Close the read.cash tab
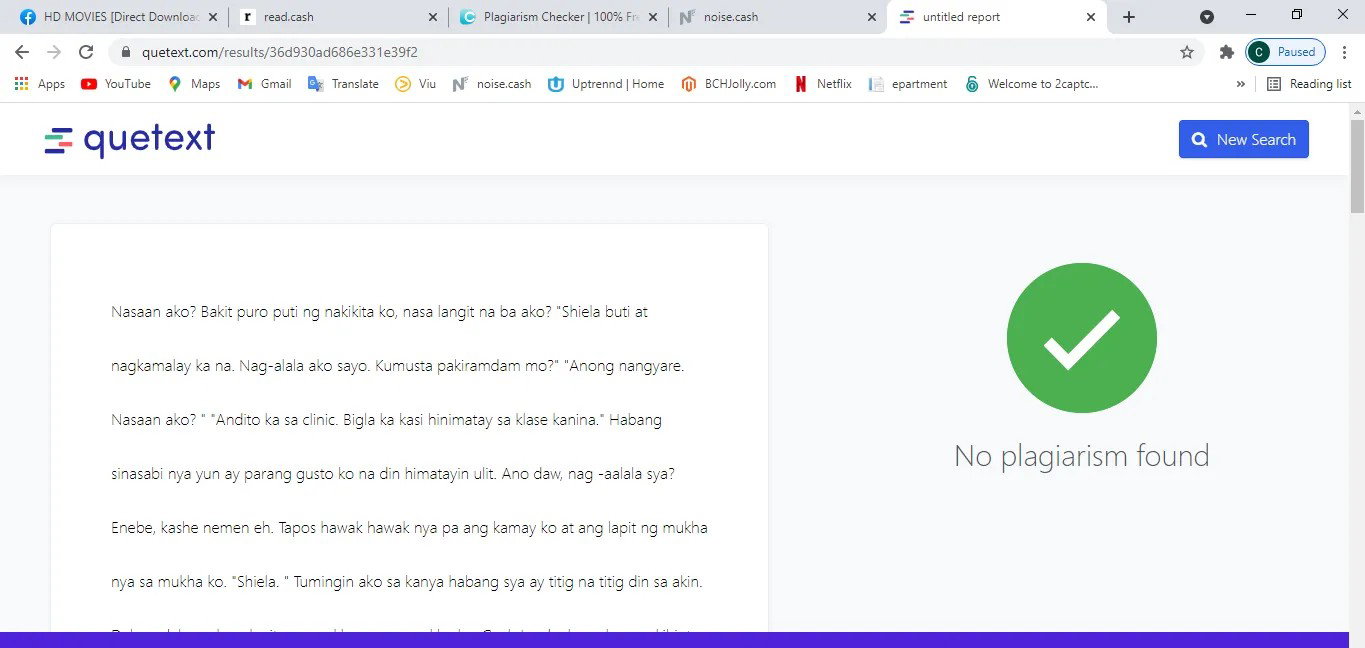Image resolution: width=1365 pixels, height=648 pixels. (x=433, y=17)
